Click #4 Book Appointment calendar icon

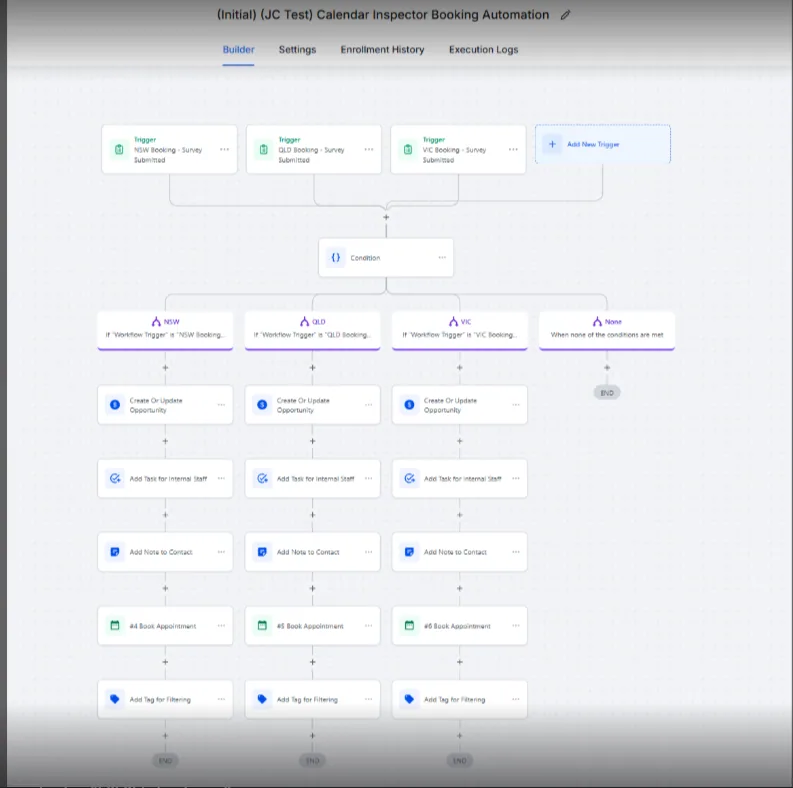coord(115,626)
